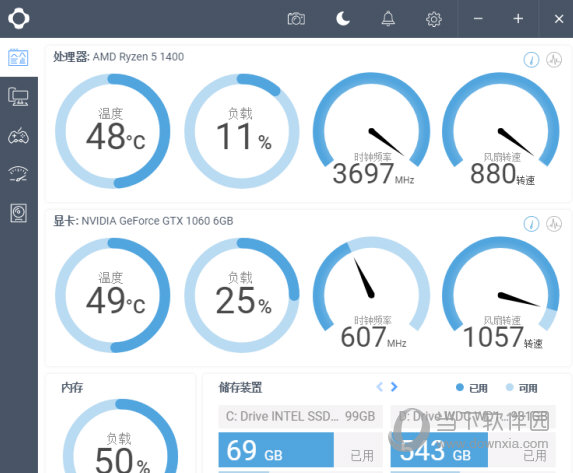This screenshot has height=473, width=573.
Task: Click the memory load 50% gauge
Action: [121, 436]
